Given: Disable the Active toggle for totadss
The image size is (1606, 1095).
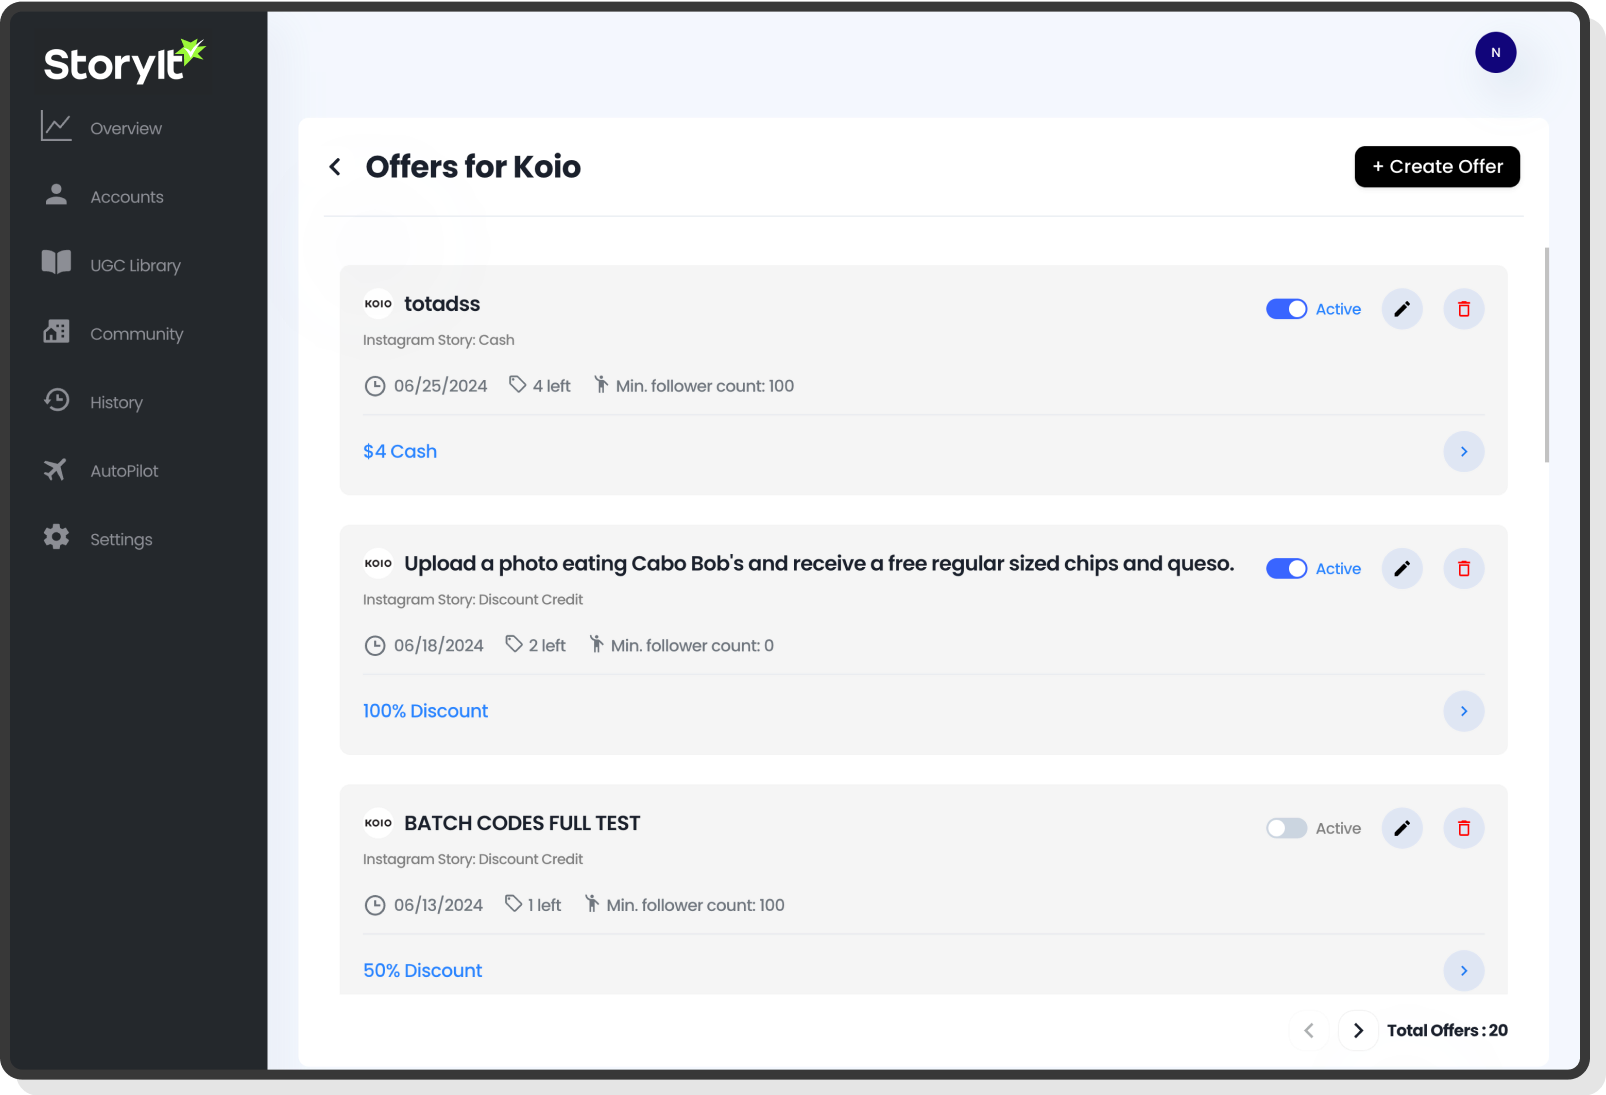Looking at the screenshot, I should tap(1286, 309).
